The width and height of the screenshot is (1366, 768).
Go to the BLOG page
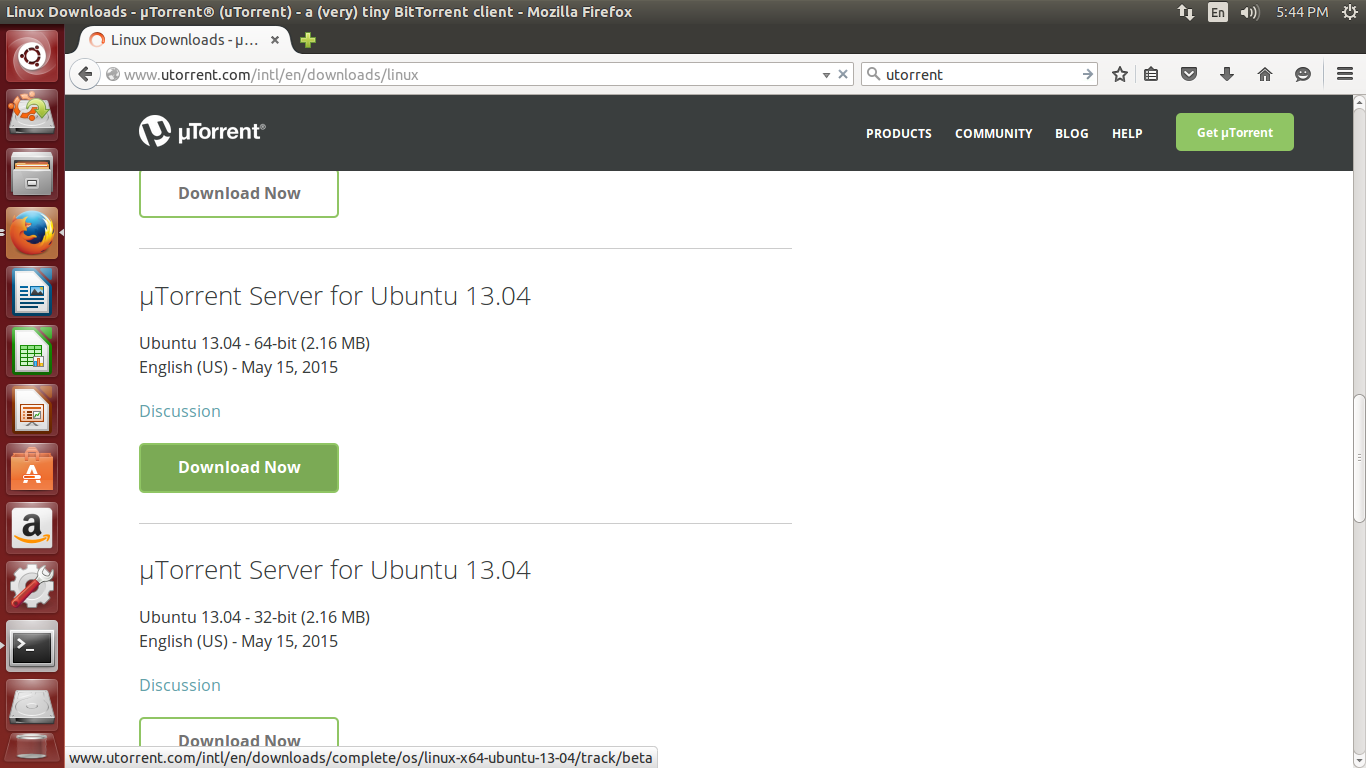(x=1072, y=133)
